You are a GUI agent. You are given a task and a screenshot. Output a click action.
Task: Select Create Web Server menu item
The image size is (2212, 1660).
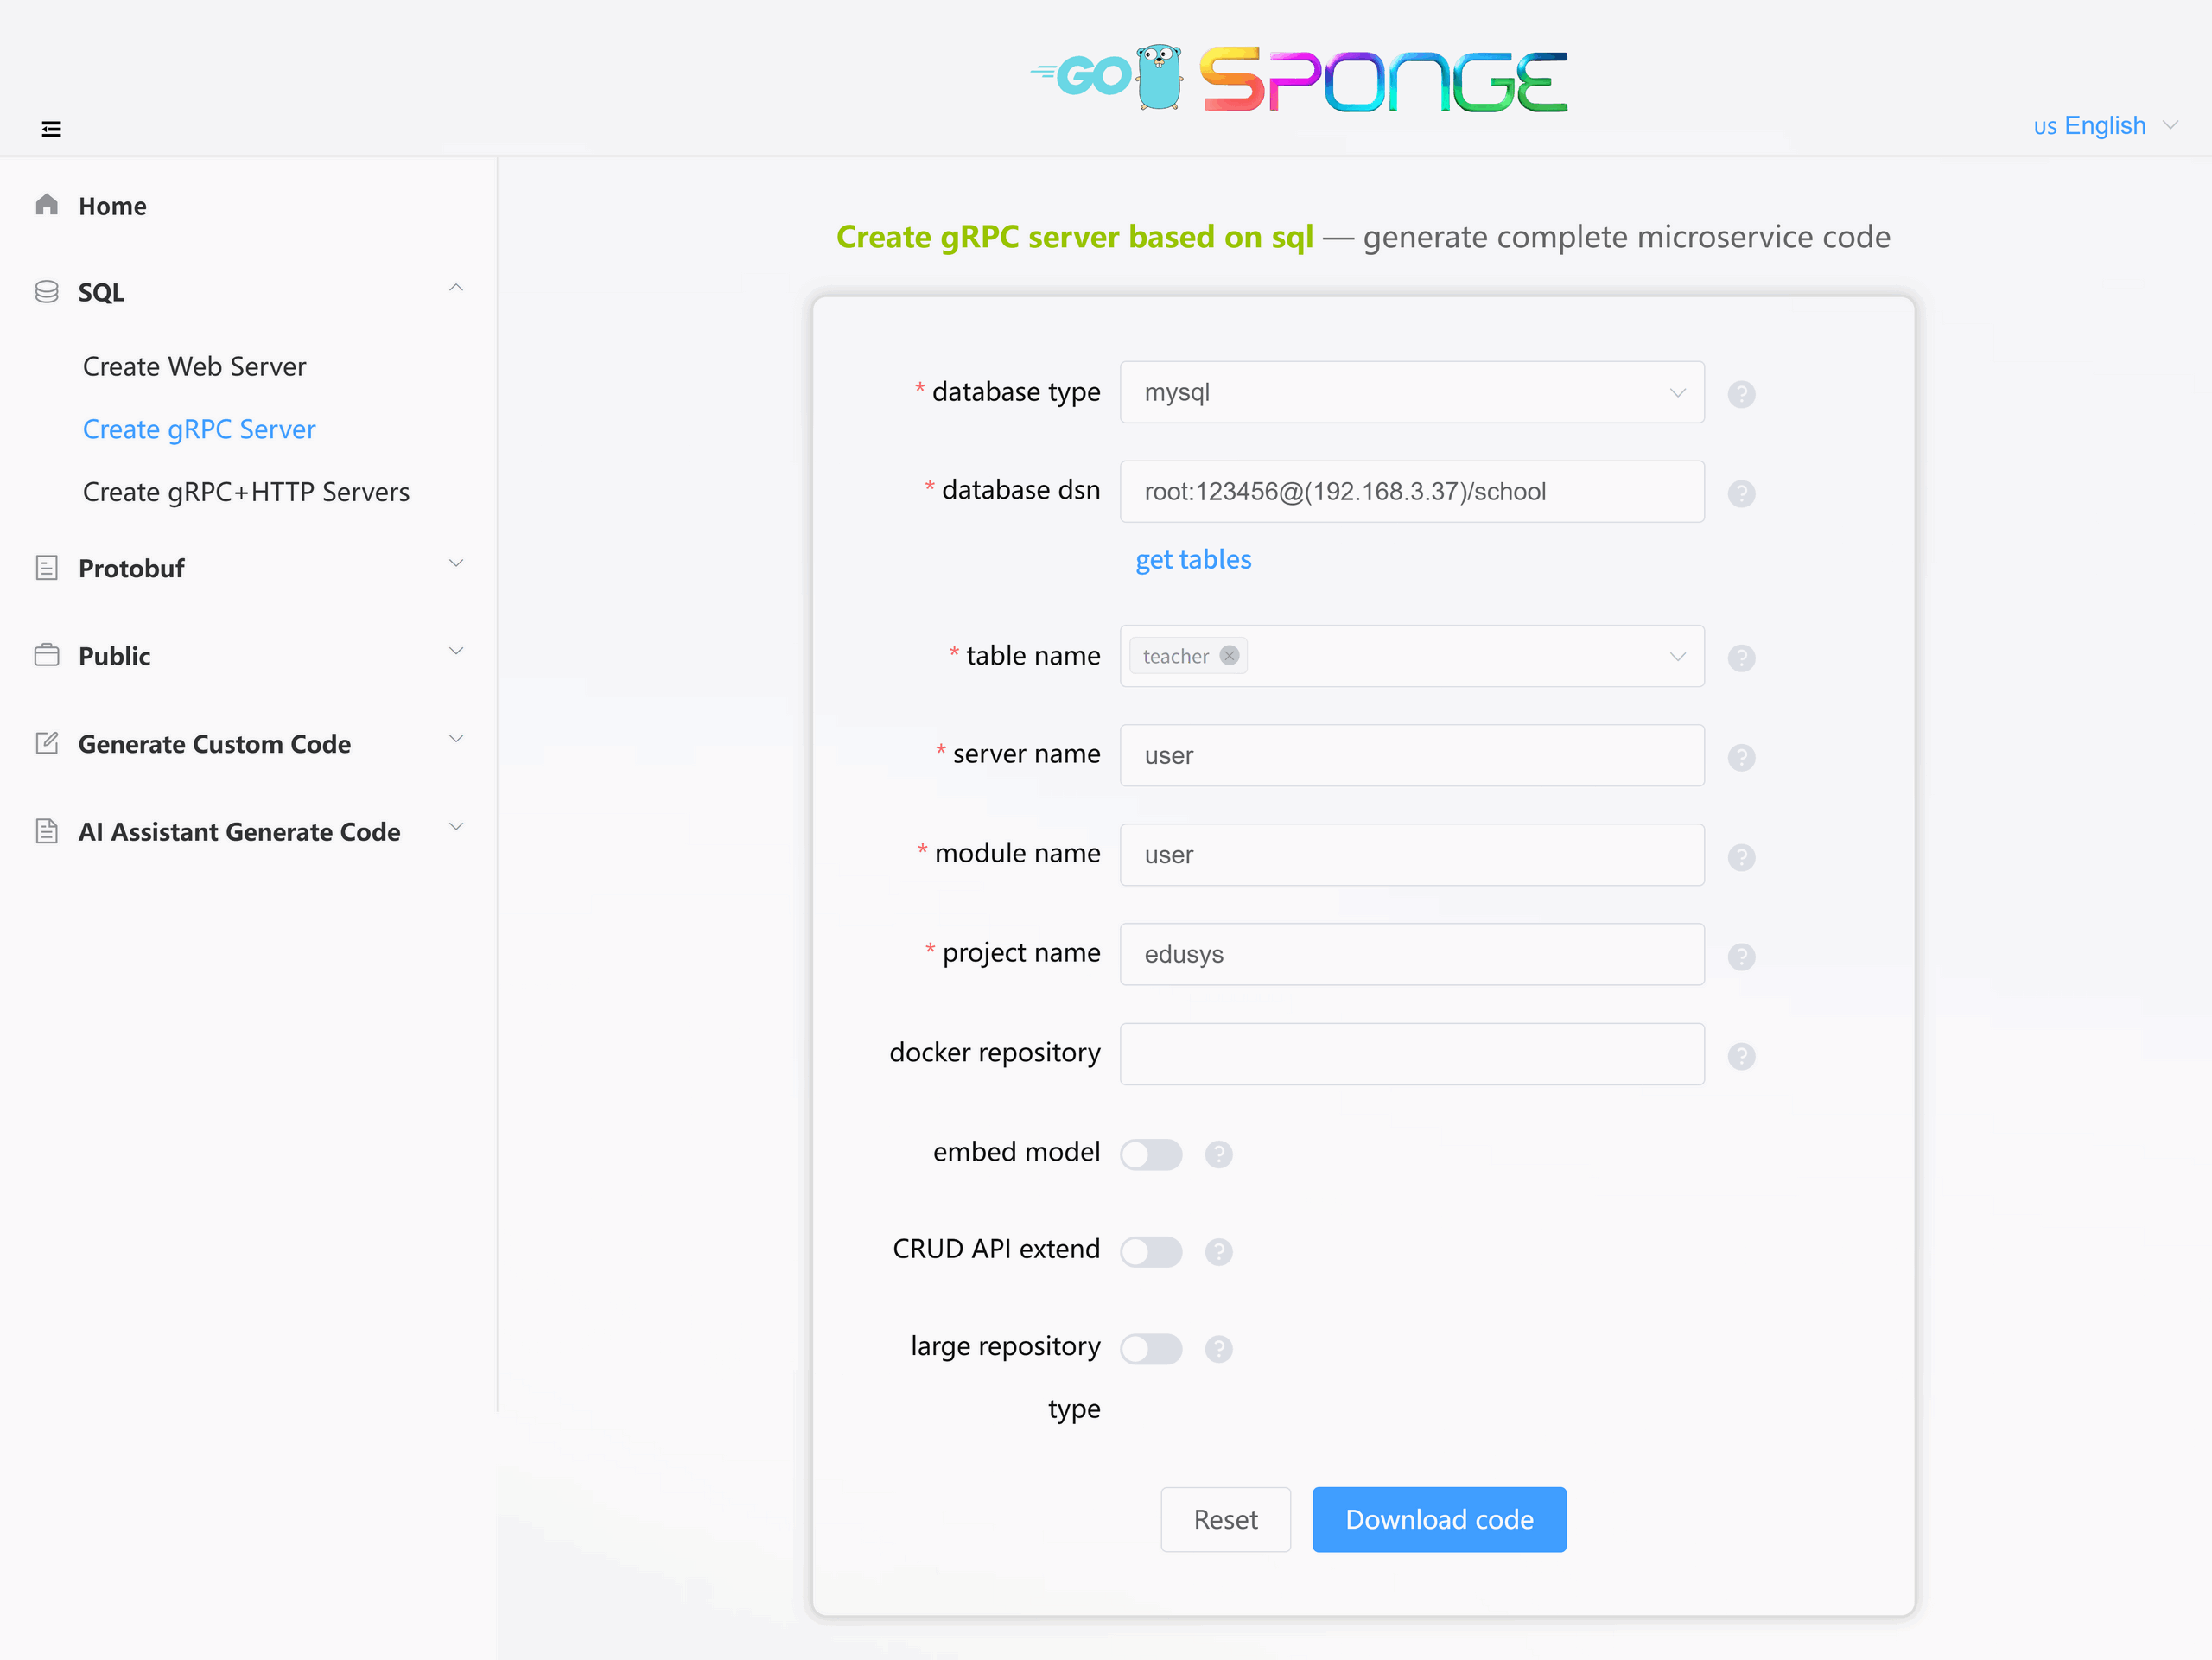tap(194, 366)
